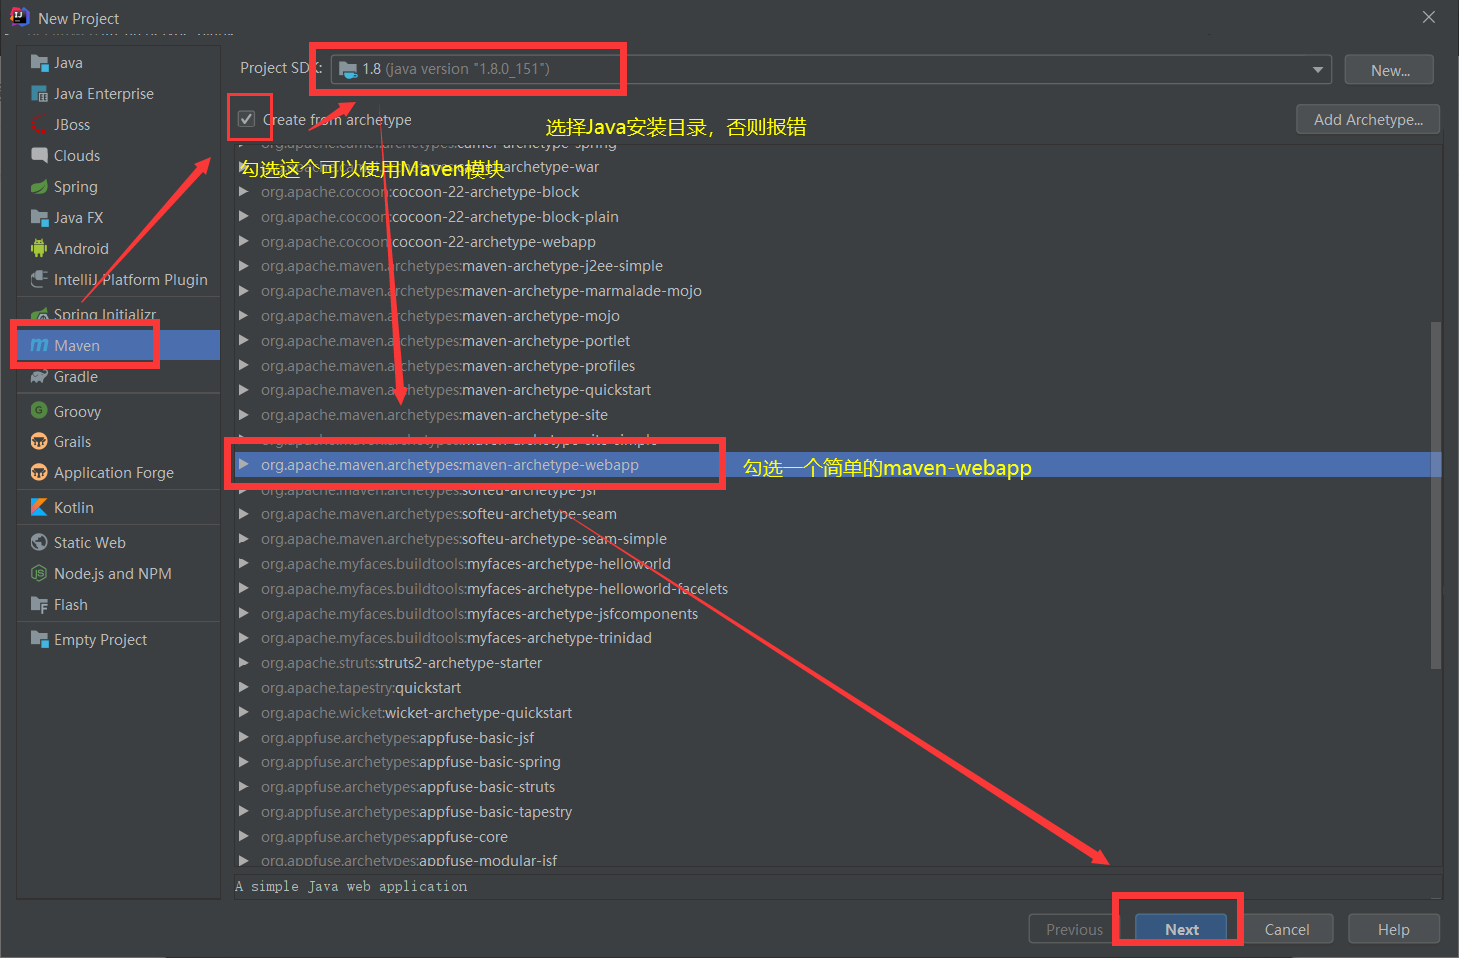Expand cocoon-22-archetype-webapp node

(243, 241)
